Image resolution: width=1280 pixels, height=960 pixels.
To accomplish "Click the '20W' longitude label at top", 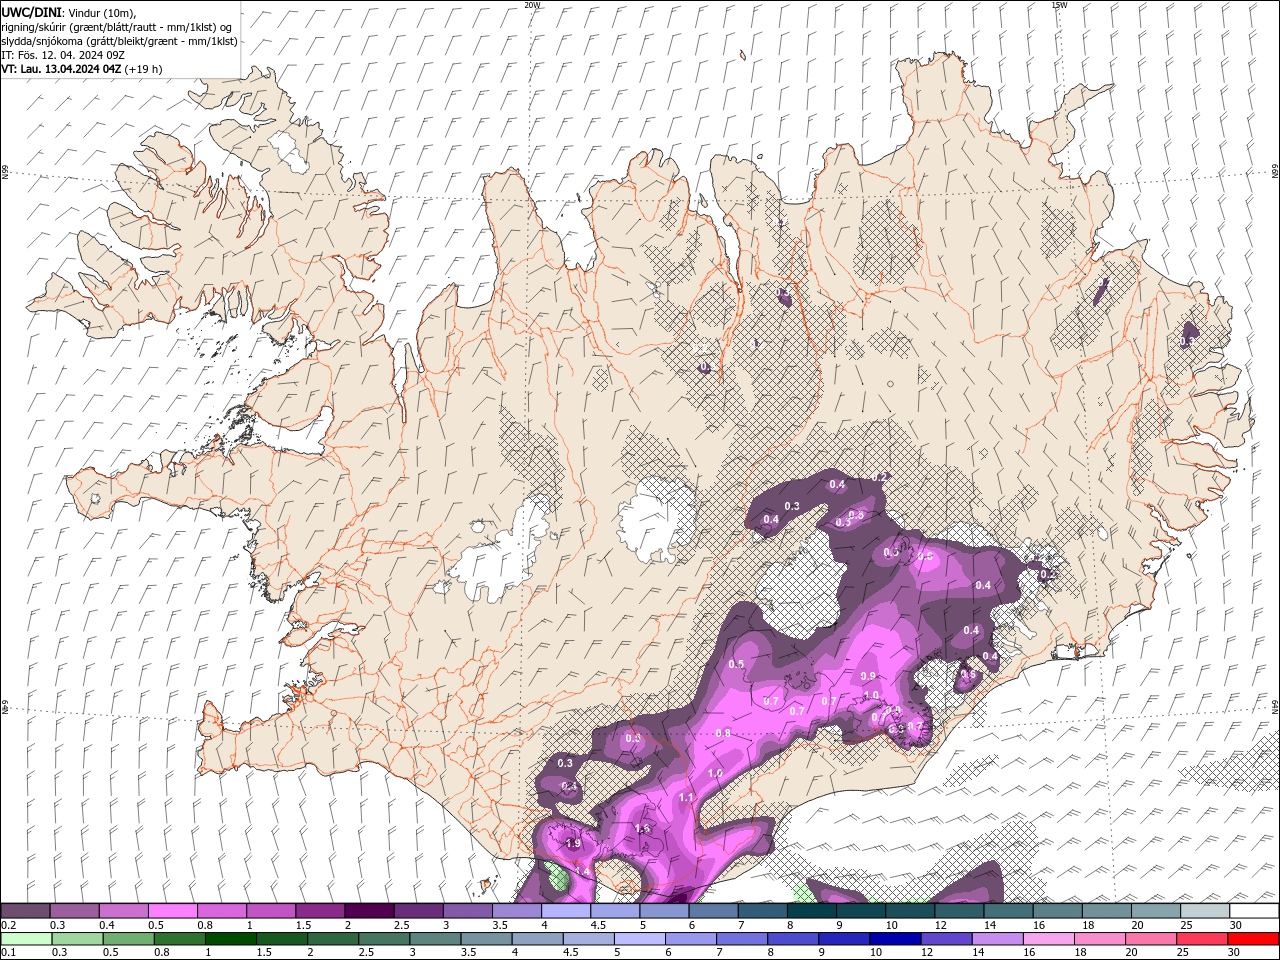I will click(532, 5).
